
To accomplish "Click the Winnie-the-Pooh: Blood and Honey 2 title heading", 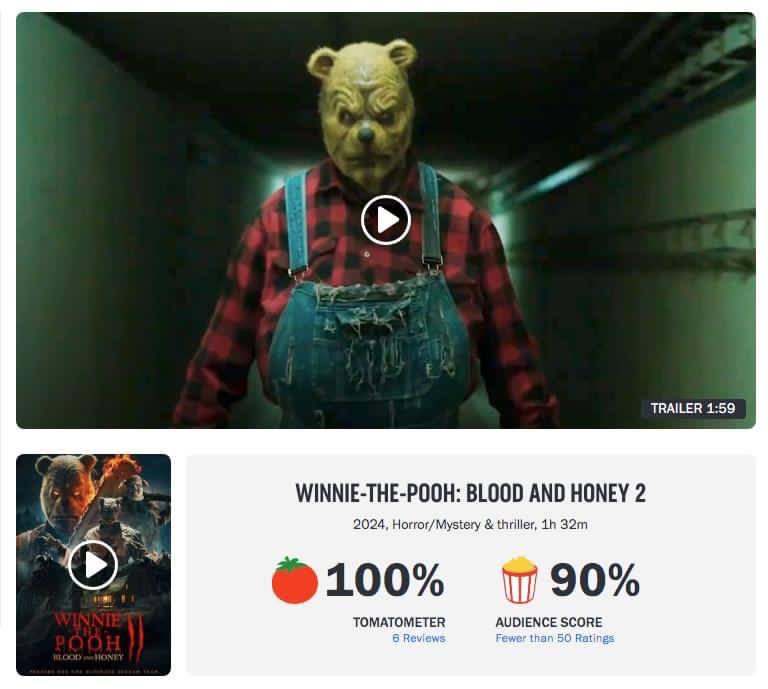I will click(x=470, y=493).
